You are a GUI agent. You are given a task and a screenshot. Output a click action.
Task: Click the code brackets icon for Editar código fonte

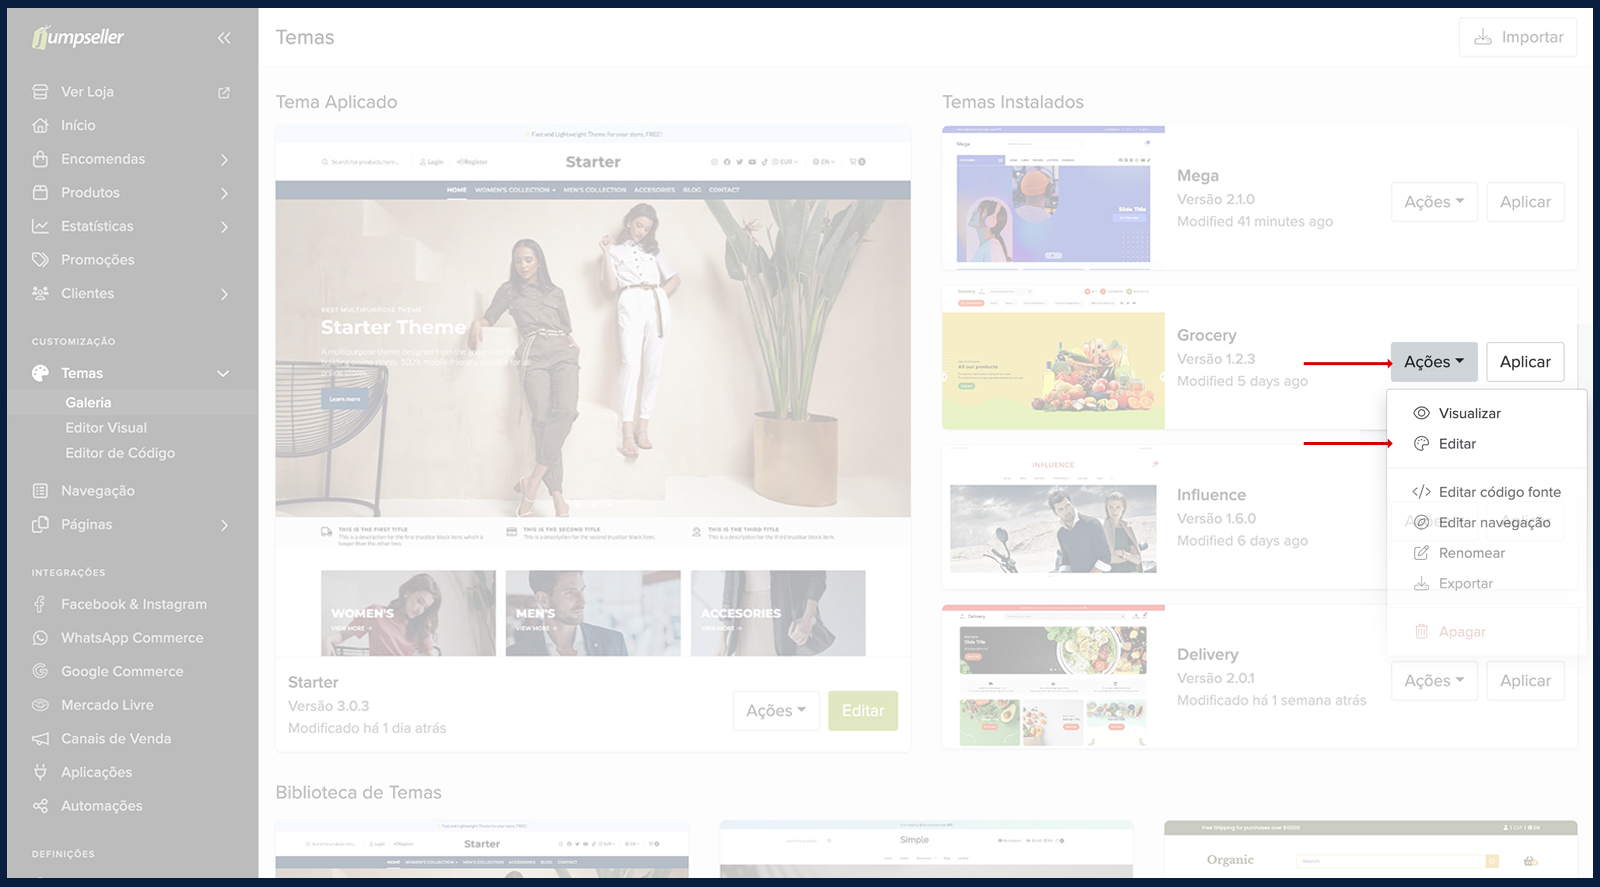[1421, 492]
